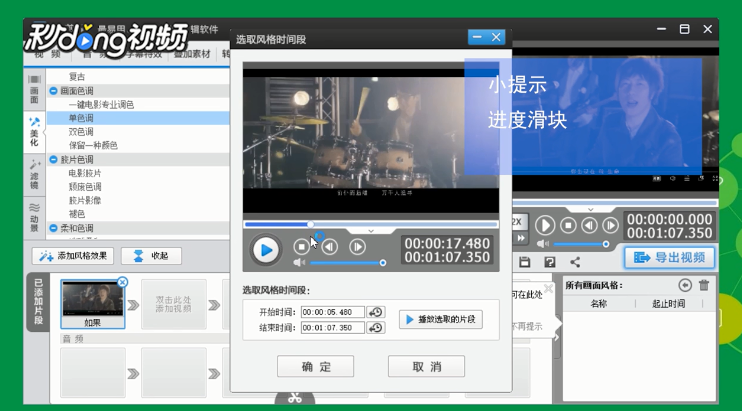Close the style time dialog
742x411 pixels.
coord(496,37)
